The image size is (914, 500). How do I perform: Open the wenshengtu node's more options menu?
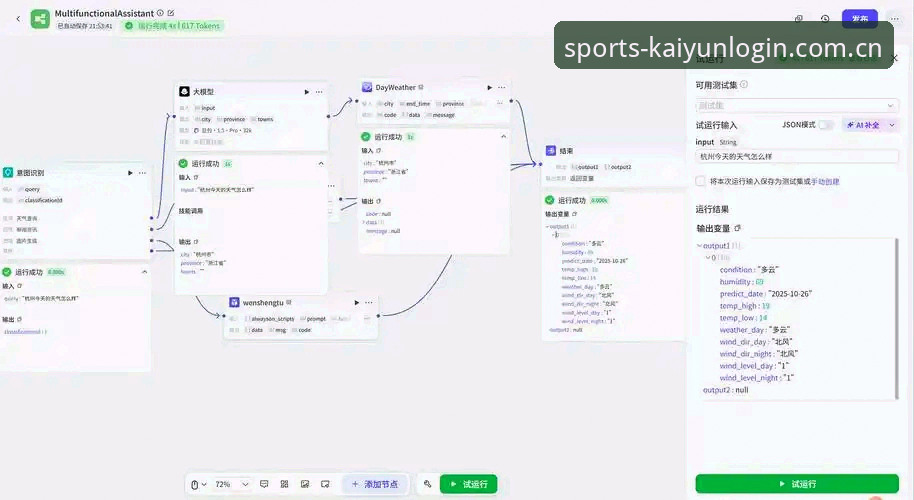(368, 302)
